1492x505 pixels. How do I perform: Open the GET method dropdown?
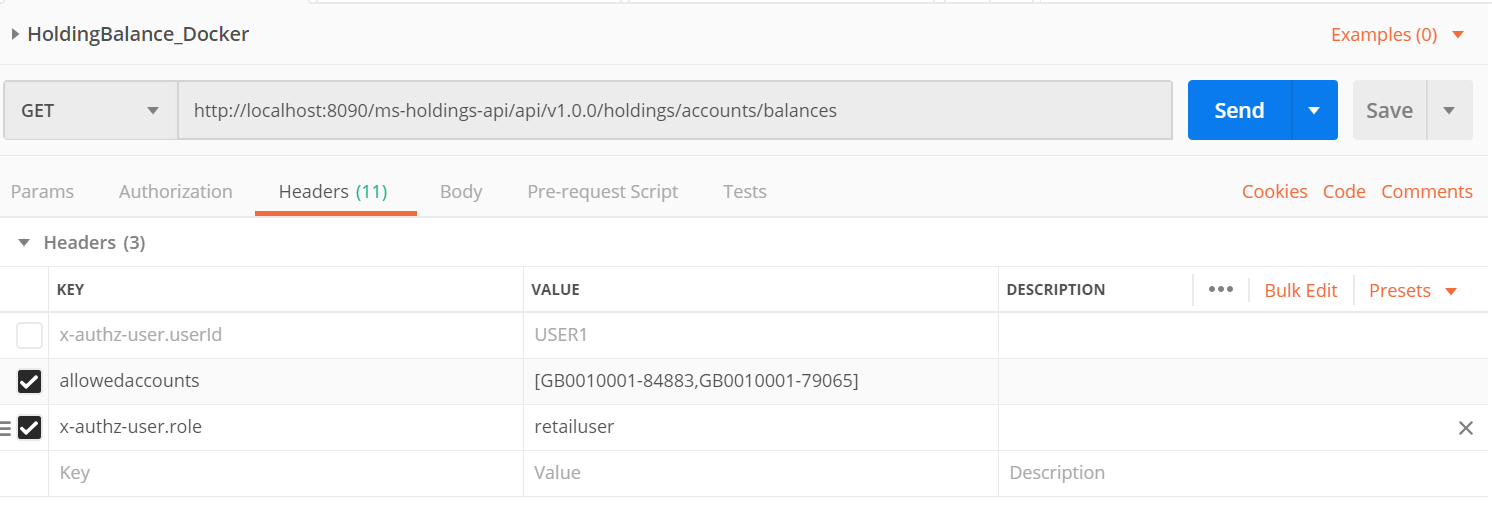click(90, 110)
